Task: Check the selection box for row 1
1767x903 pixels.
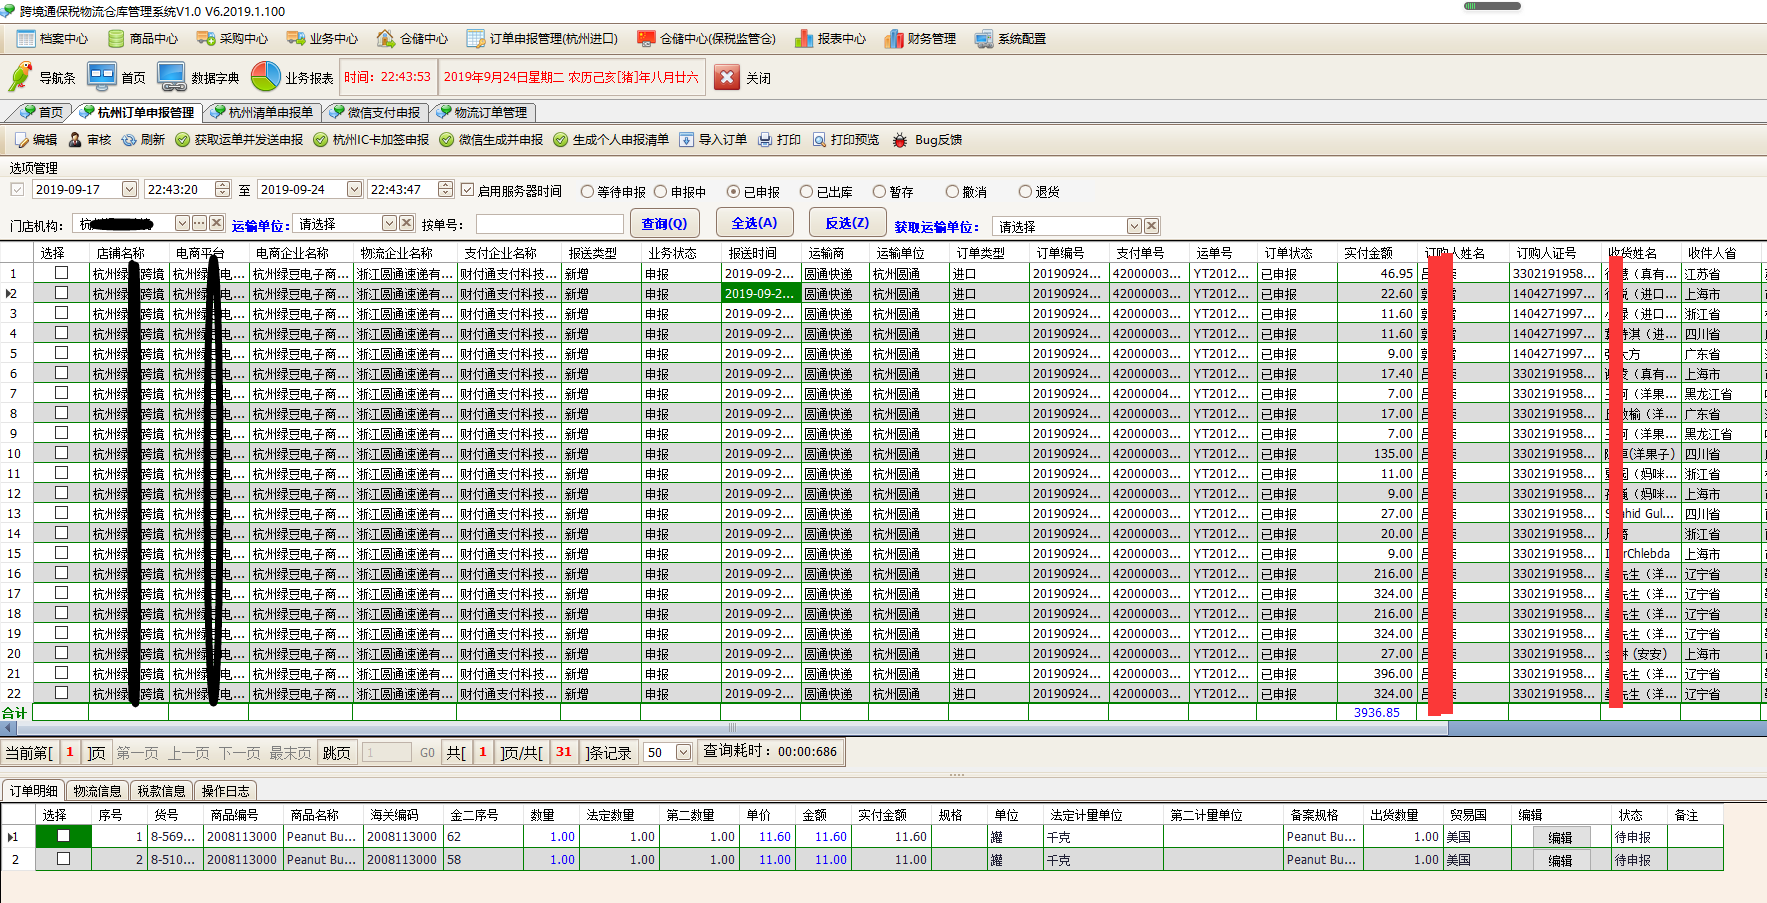Action: point(62,273)
